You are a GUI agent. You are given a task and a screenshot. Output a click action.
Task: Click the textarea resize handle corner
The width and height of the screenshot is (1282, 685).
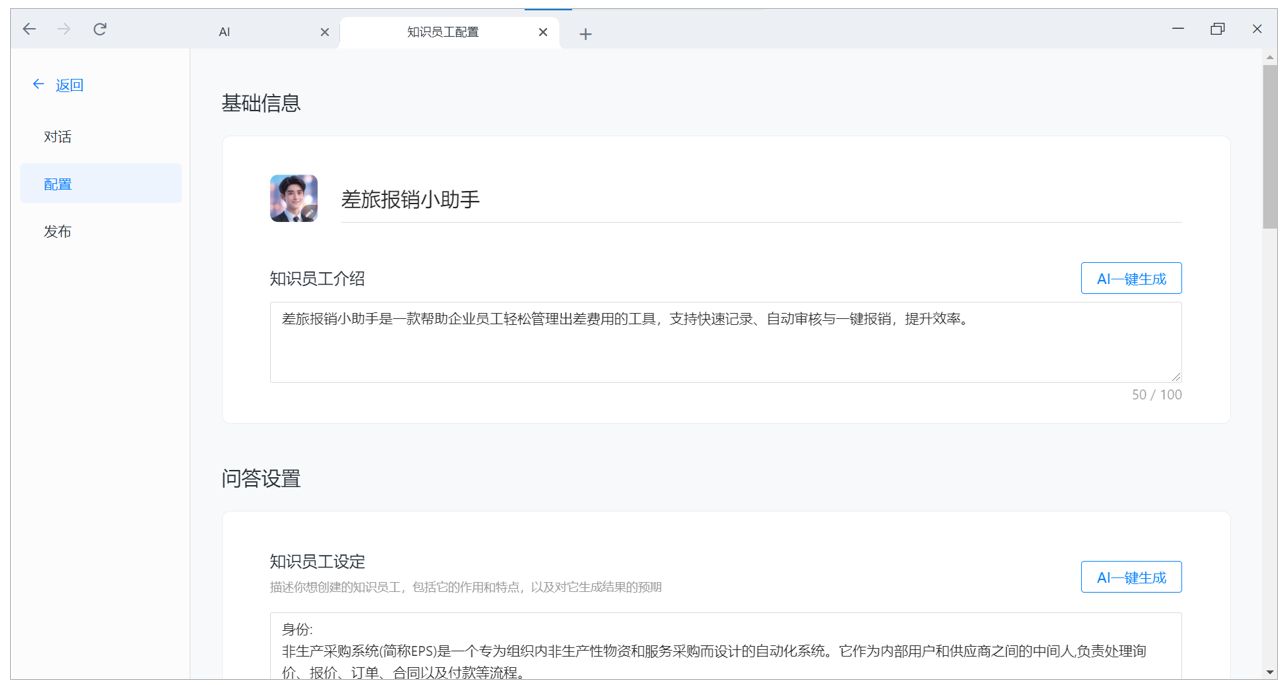point(1176,377)
